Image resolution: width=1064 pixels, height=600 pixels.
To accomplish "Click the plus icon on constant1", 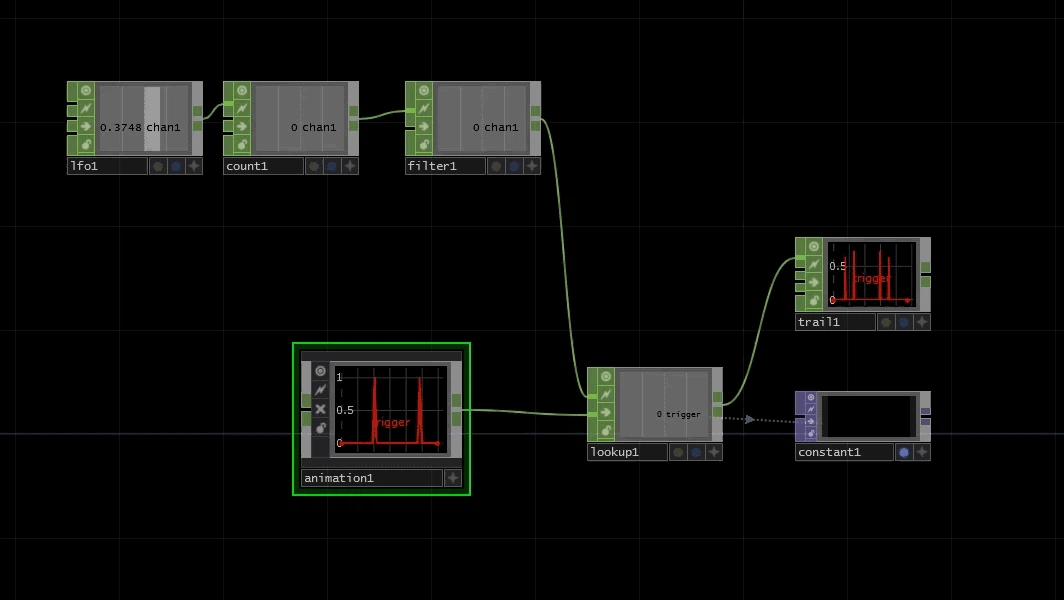I will [x=922, y=452].
